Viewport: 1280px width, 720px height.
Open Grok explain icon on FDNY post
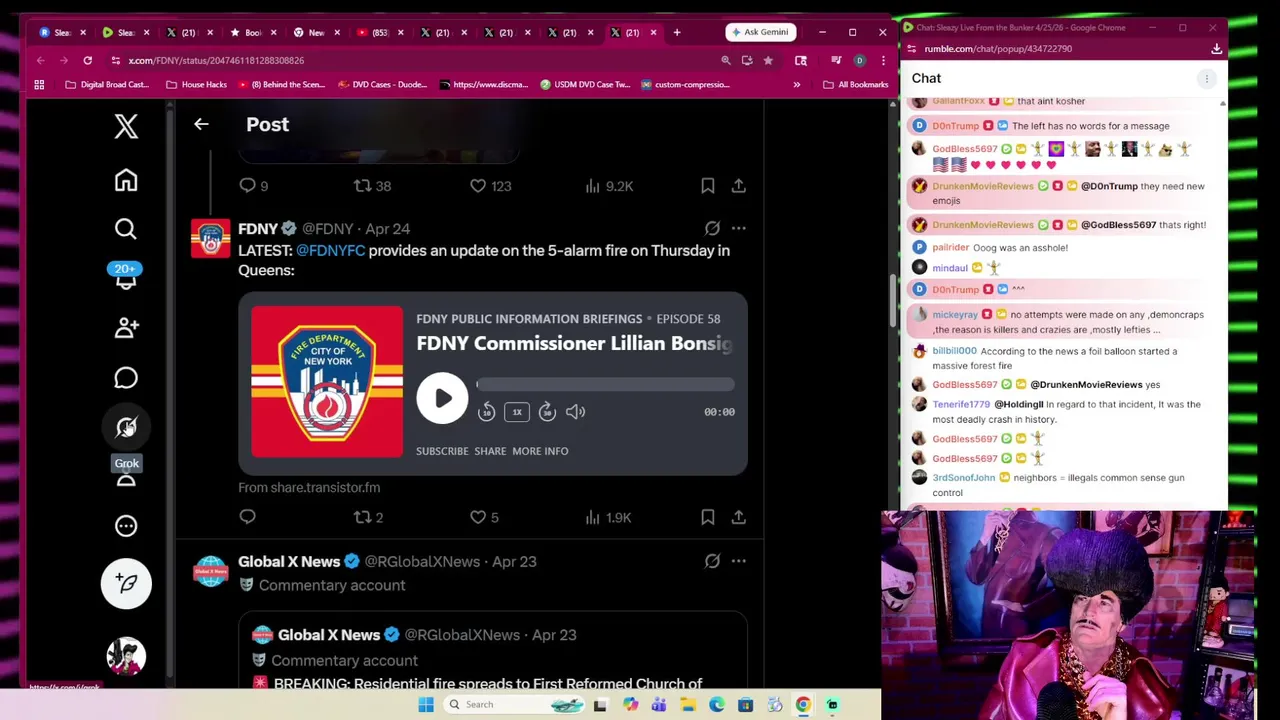coord(712,228)
